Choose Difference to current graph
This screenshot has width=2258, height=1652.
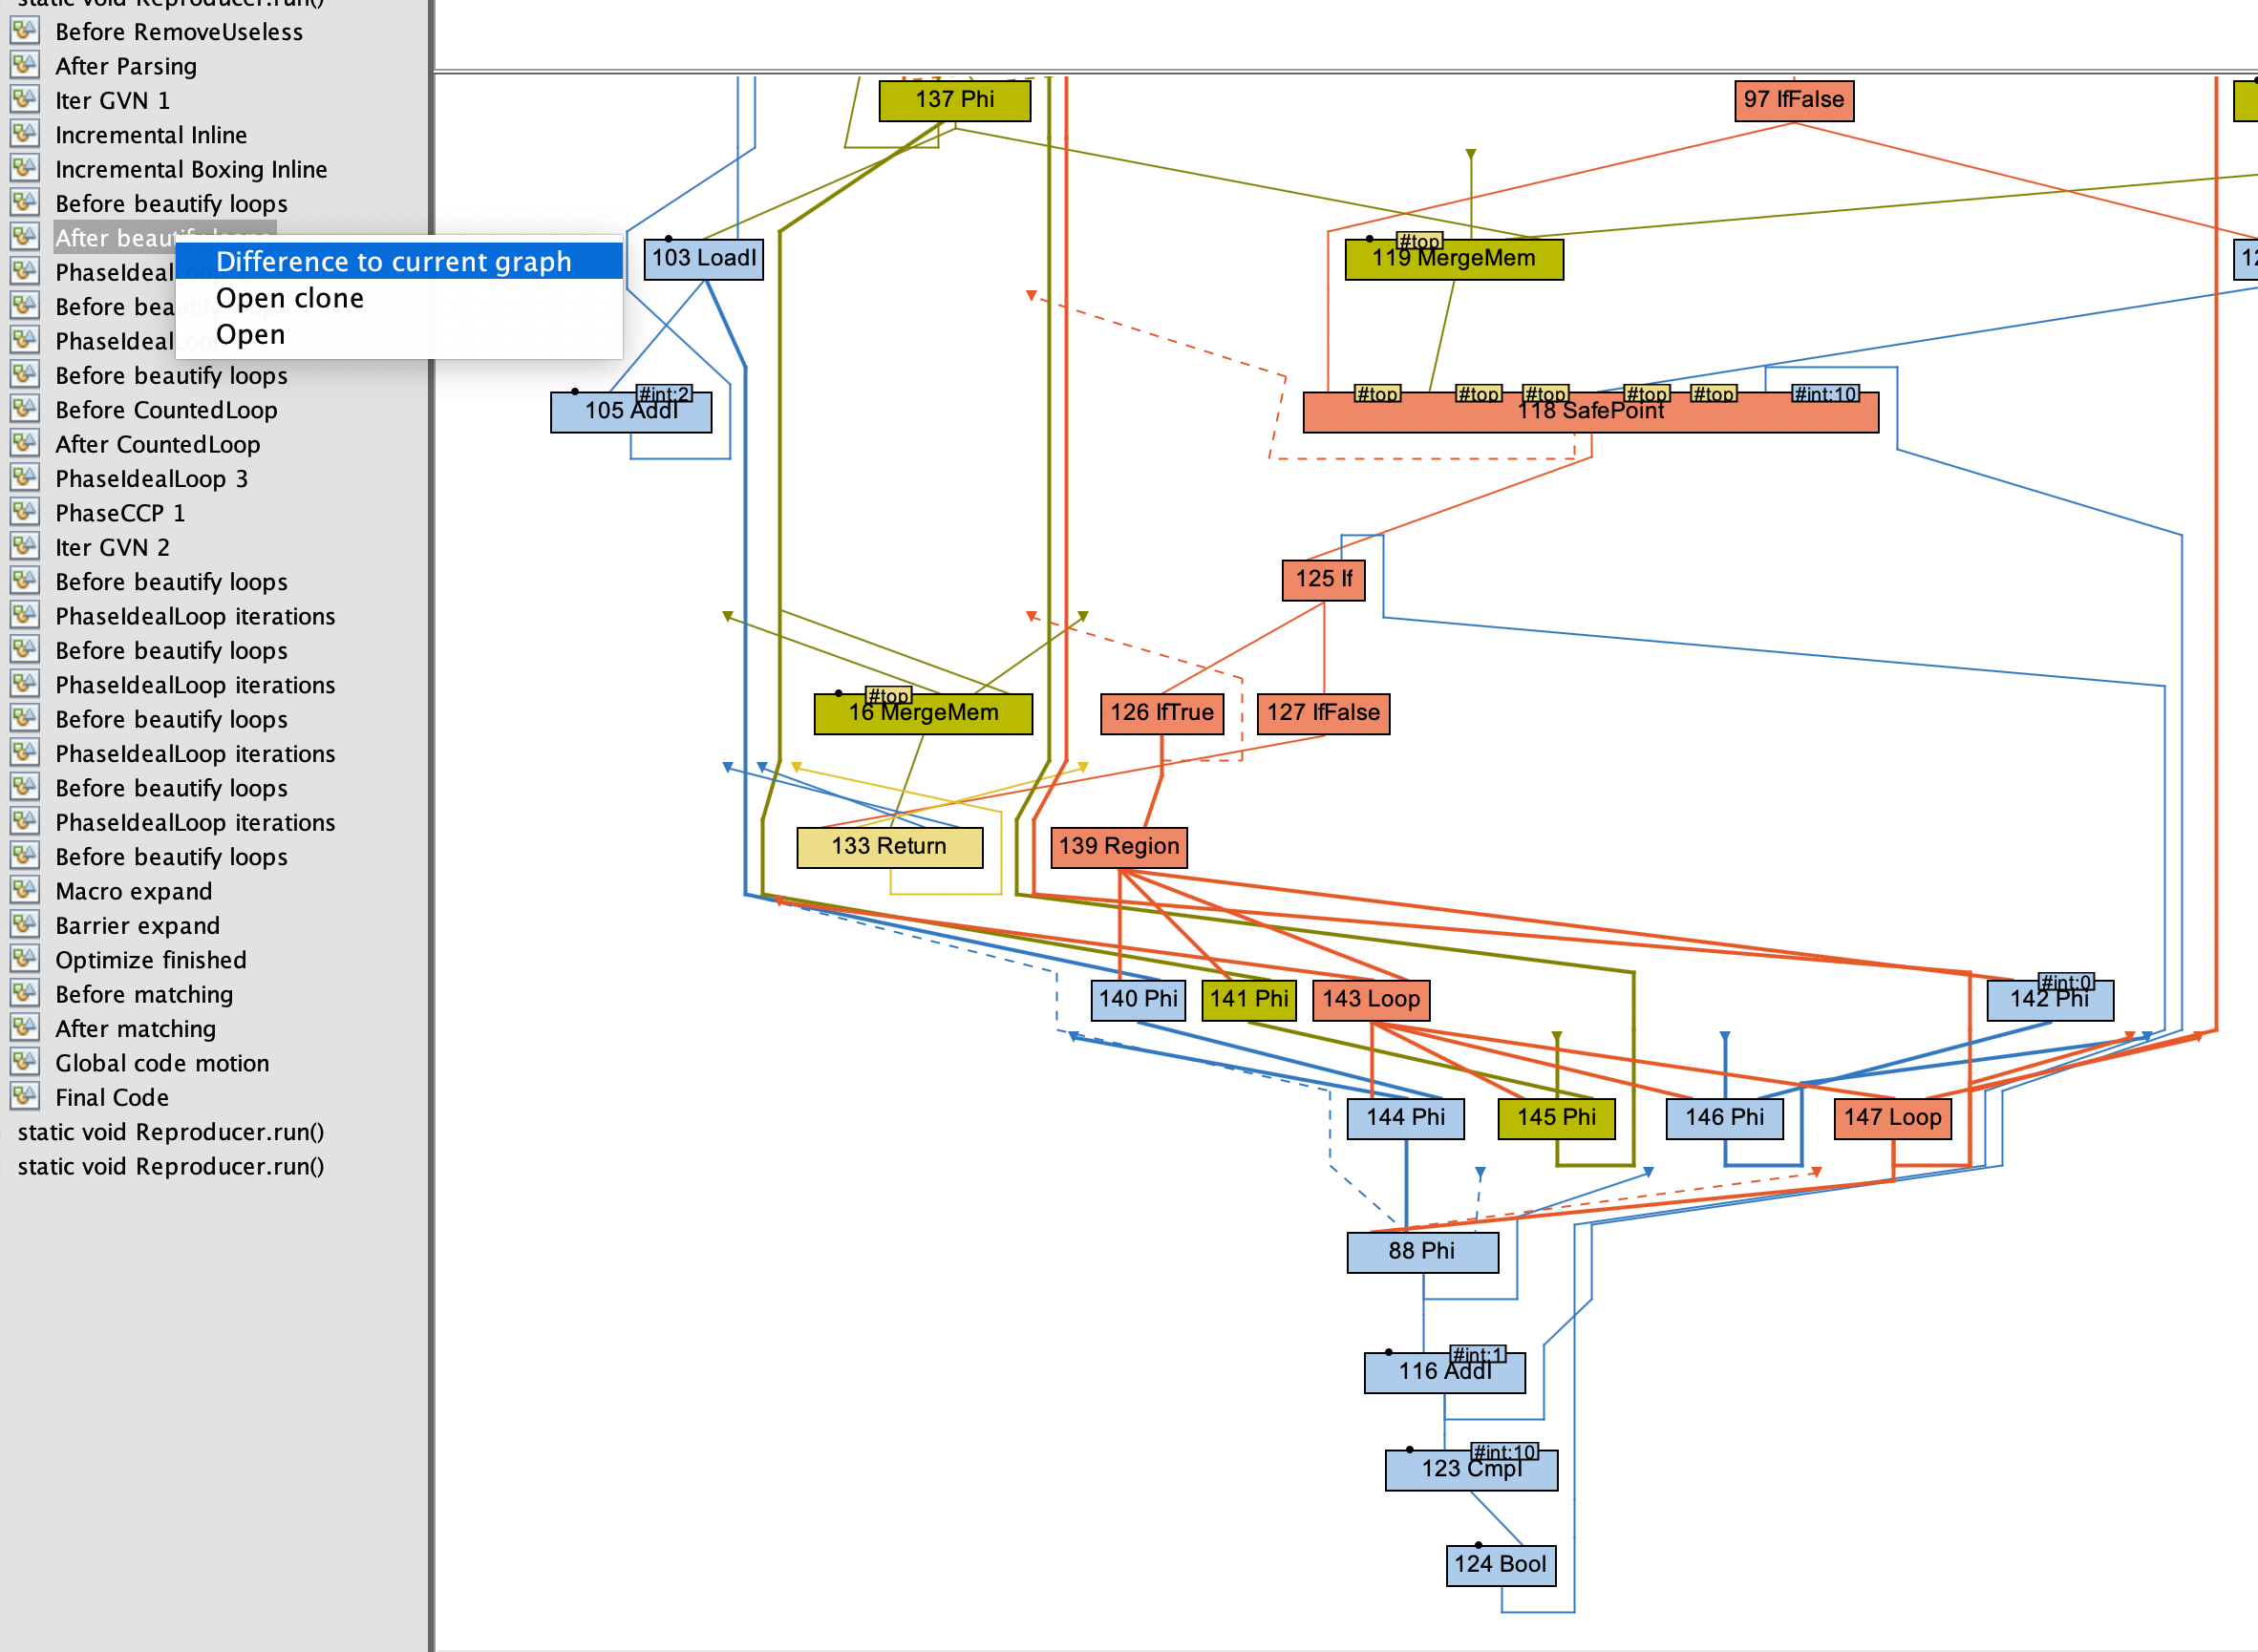tap(393, 262)
